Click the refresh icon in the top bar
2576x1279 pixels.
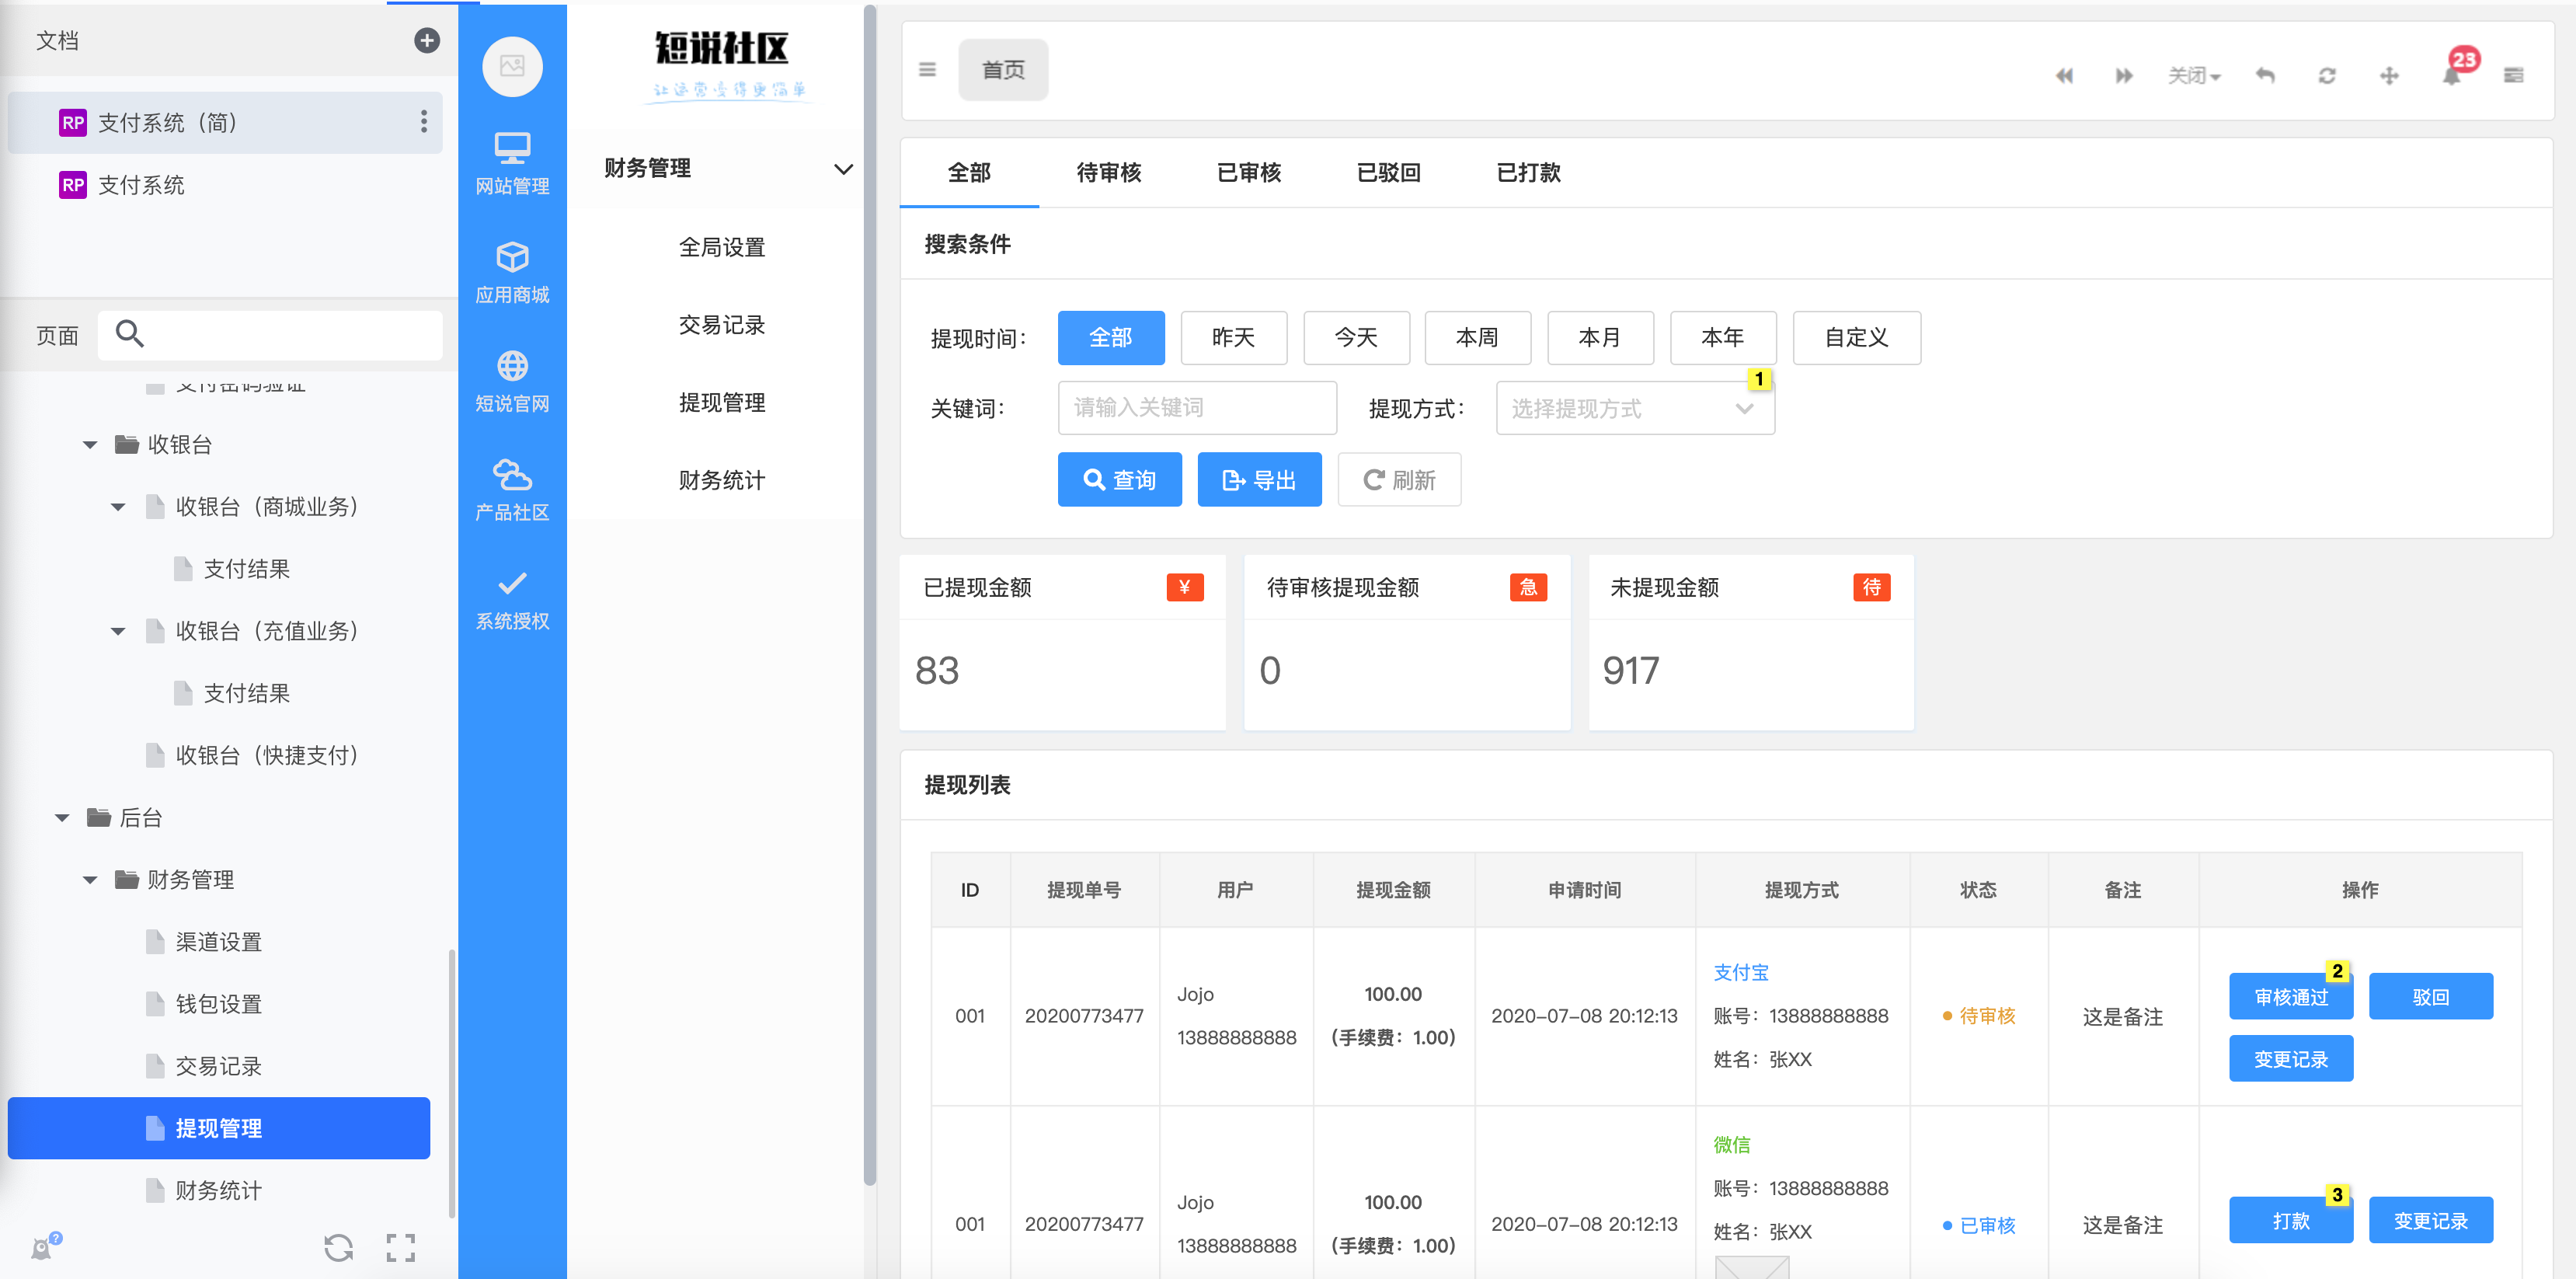pos(2327,76)
